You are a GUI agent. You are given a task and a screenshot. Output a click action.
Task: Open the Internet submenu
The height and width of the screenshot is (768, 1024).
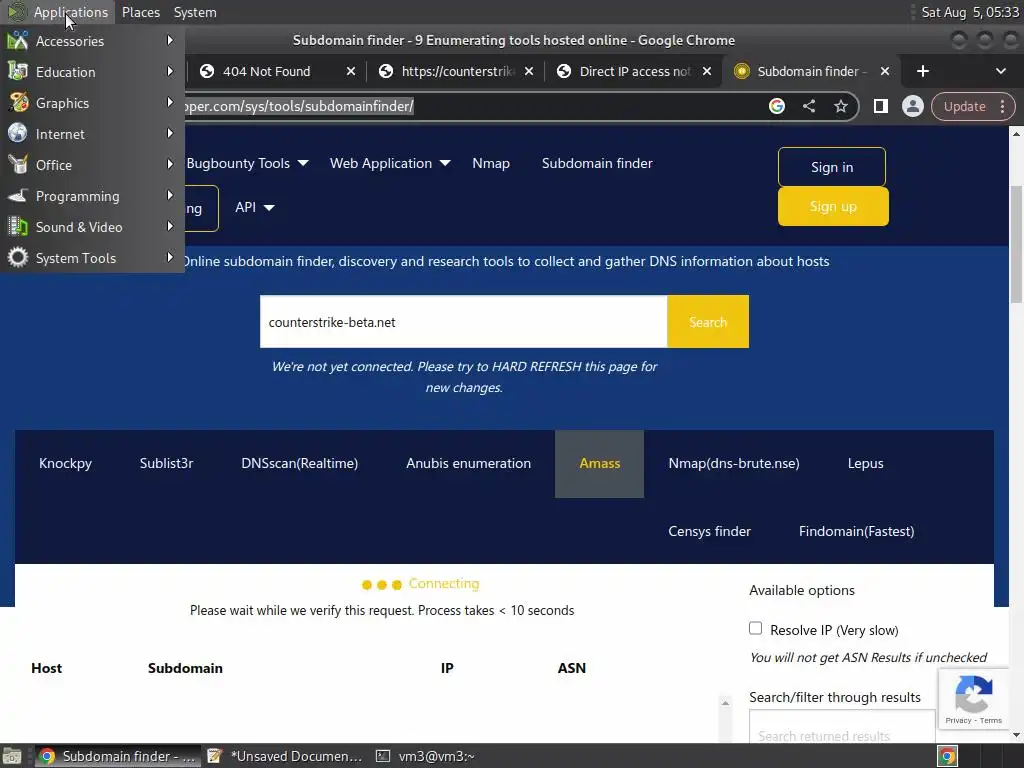(91, 134)
